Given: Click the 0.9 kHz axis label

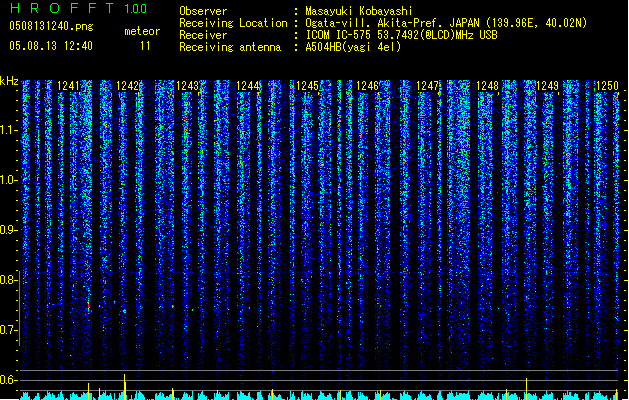Looking at the screenshot, I should coord(8,230).
